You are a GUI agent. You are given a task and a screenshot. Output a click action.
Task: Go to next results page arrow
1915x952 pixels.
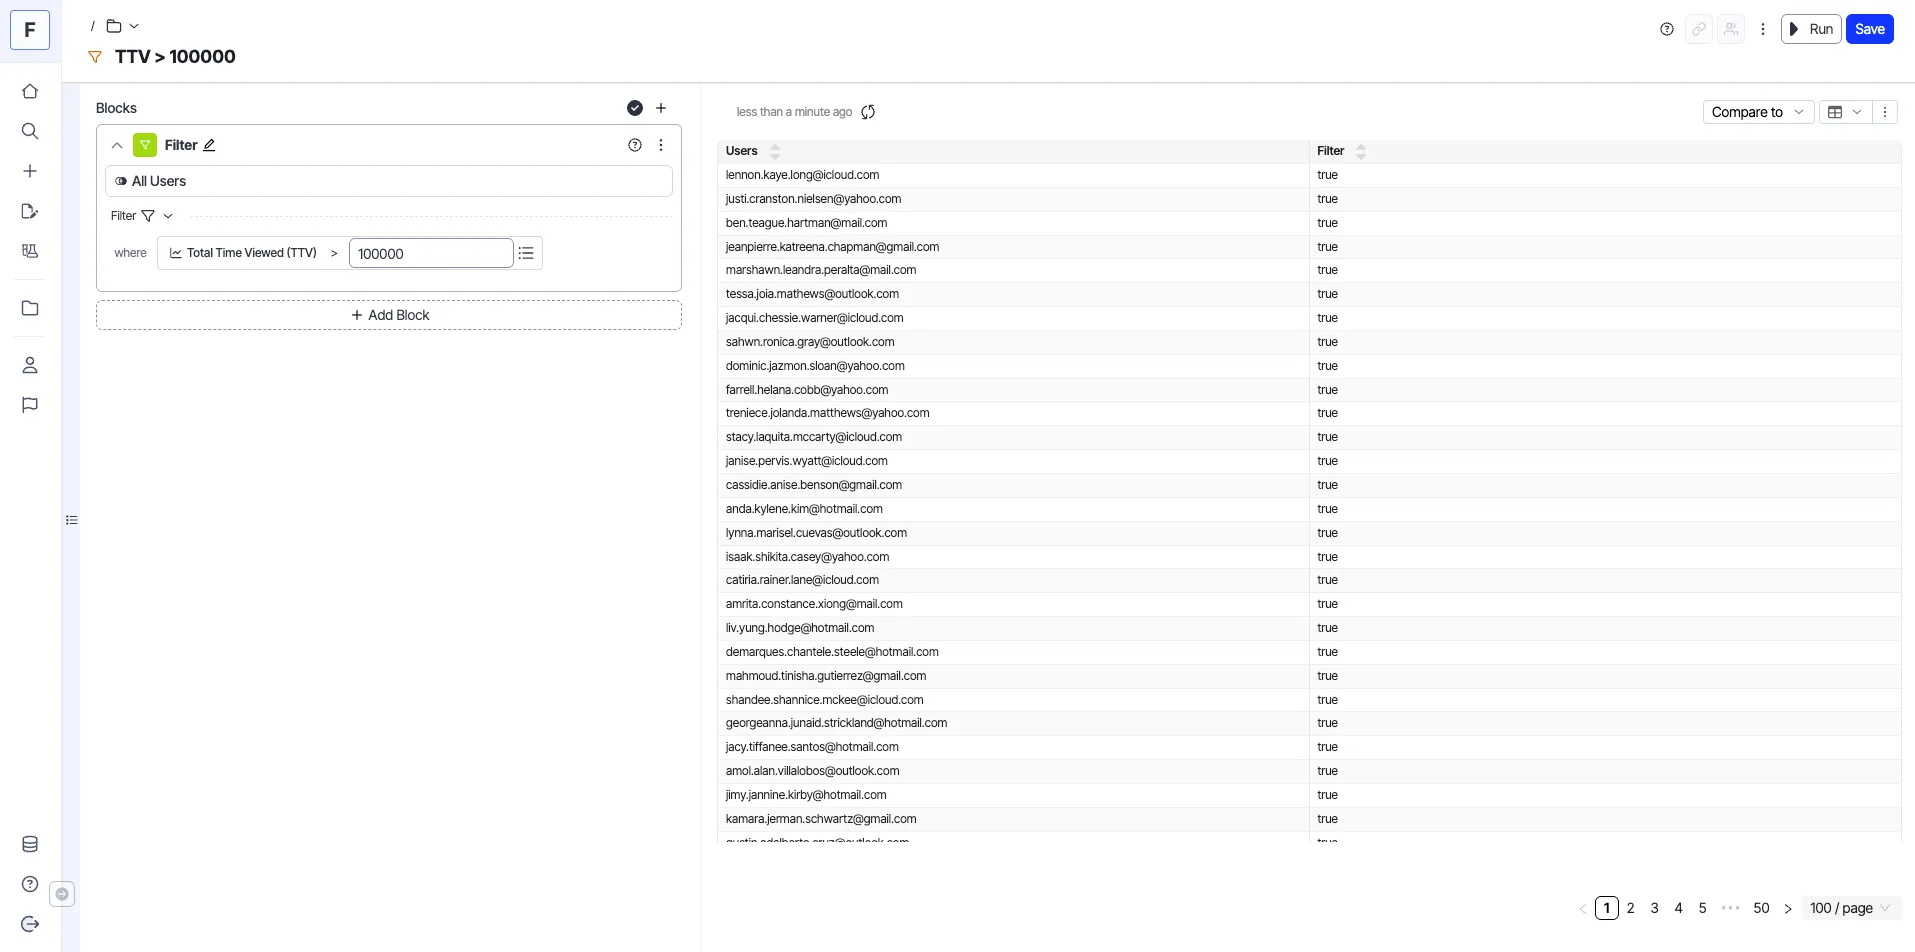point(1788,908)
